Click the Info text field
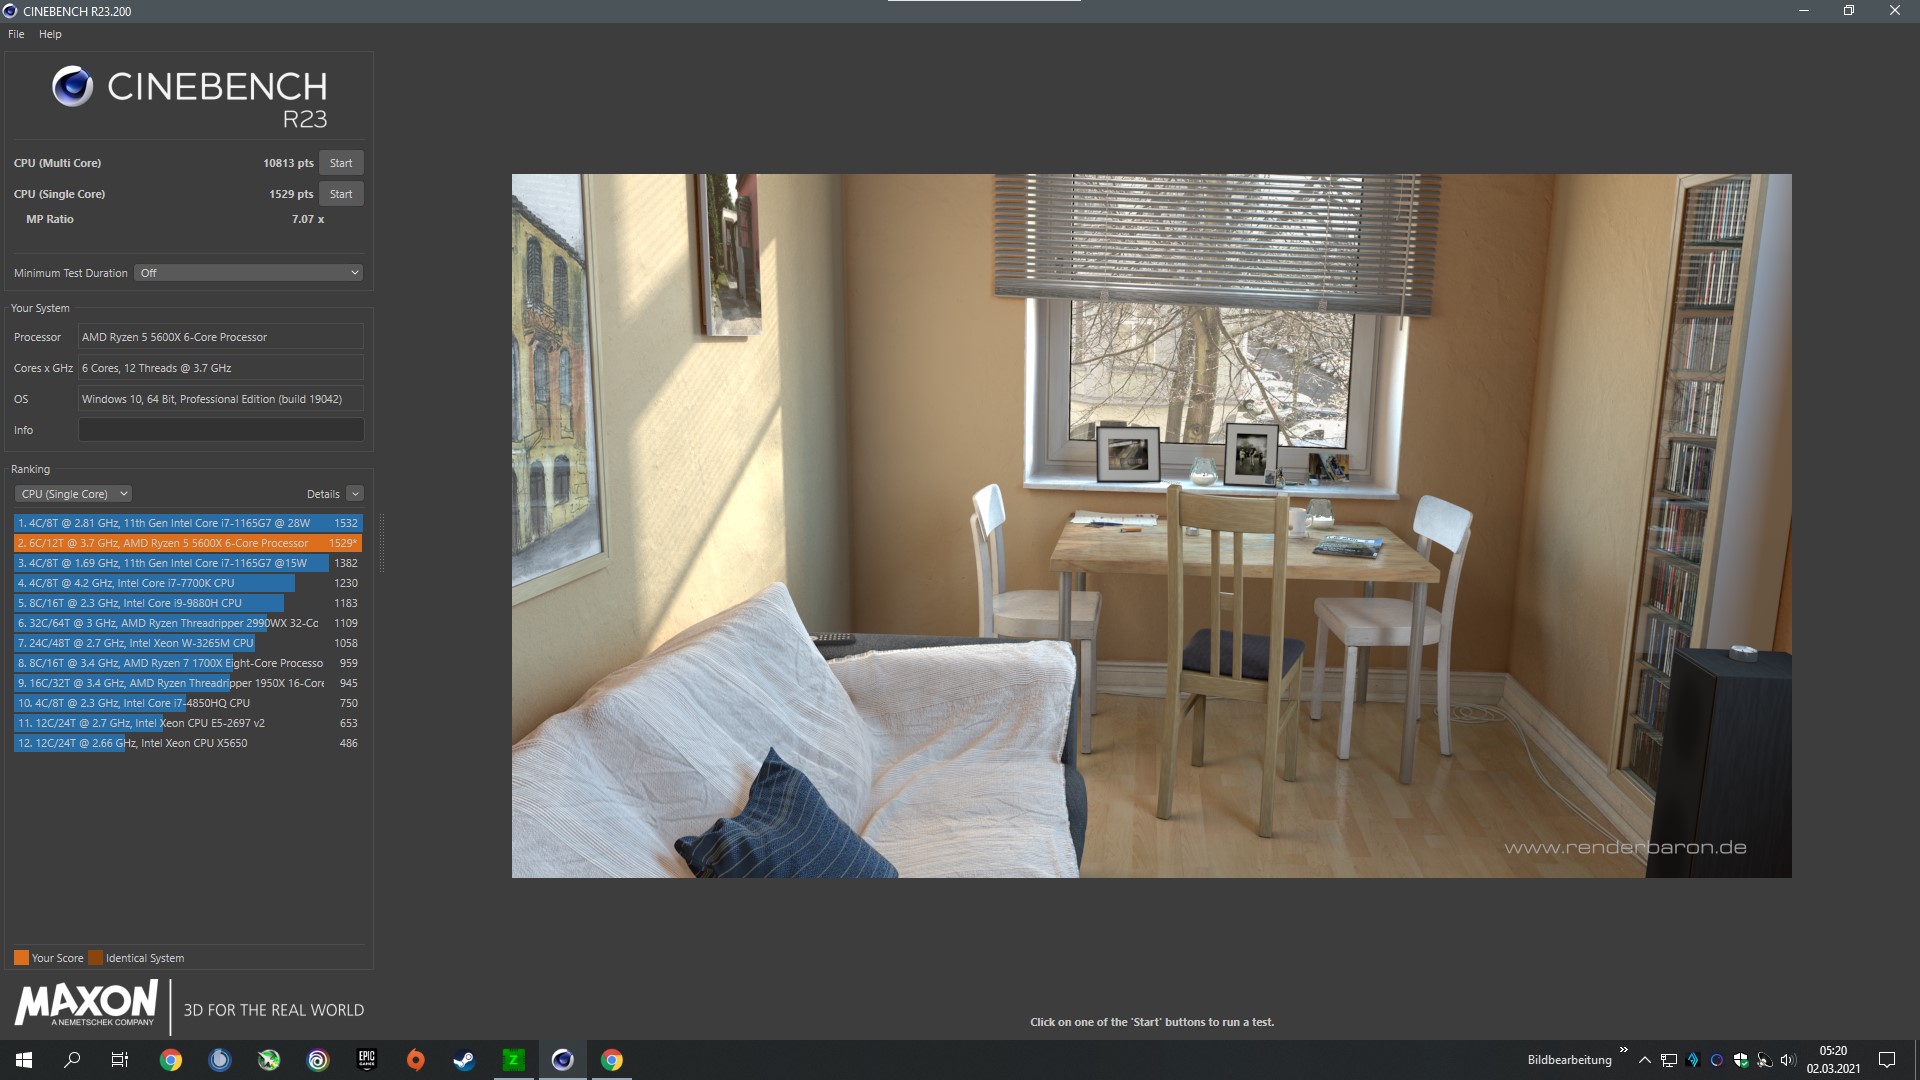Image resolution: width=1920 pixels, height=1080 pixels. (x=221, y=430)
